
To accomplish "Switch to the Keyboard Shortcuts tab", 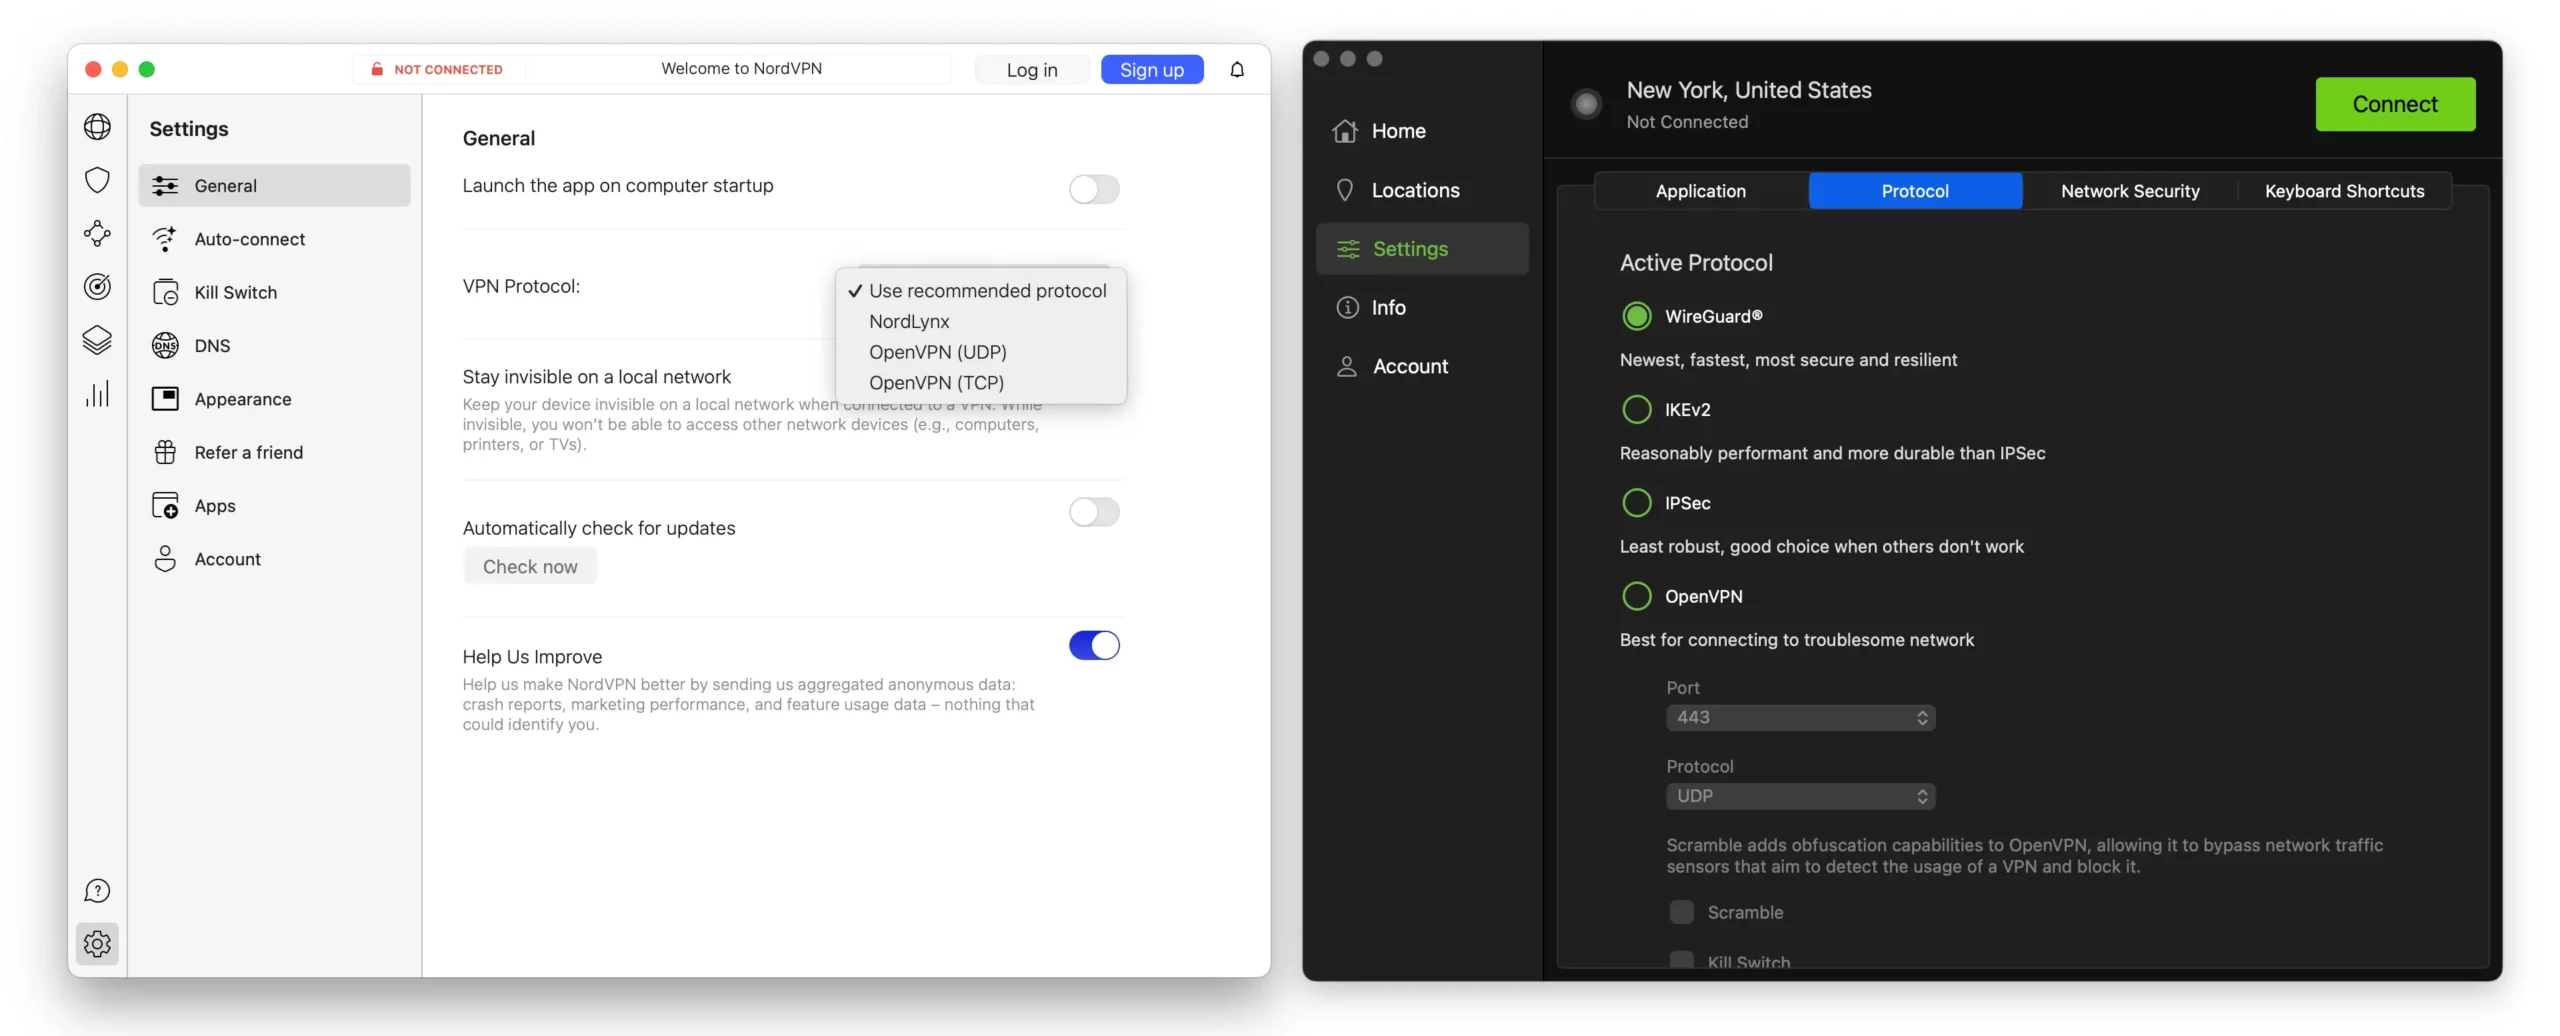I will 2344,191.
